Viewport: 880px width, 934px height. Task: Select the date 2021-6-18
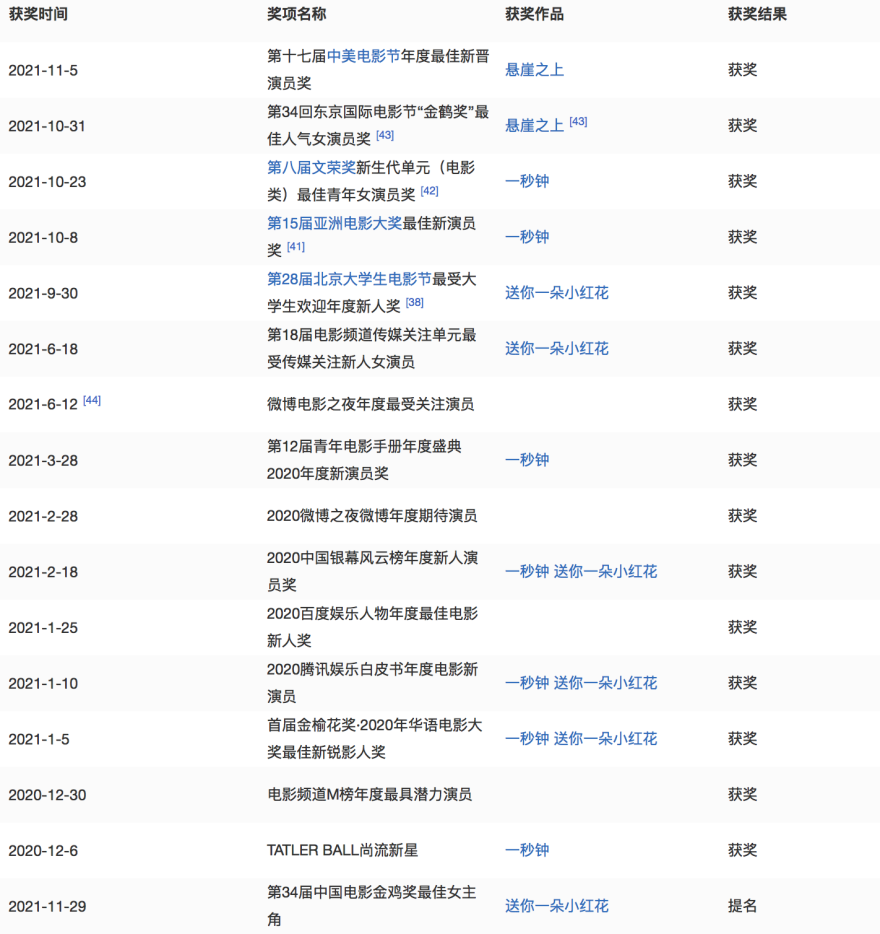coord(43,349)
